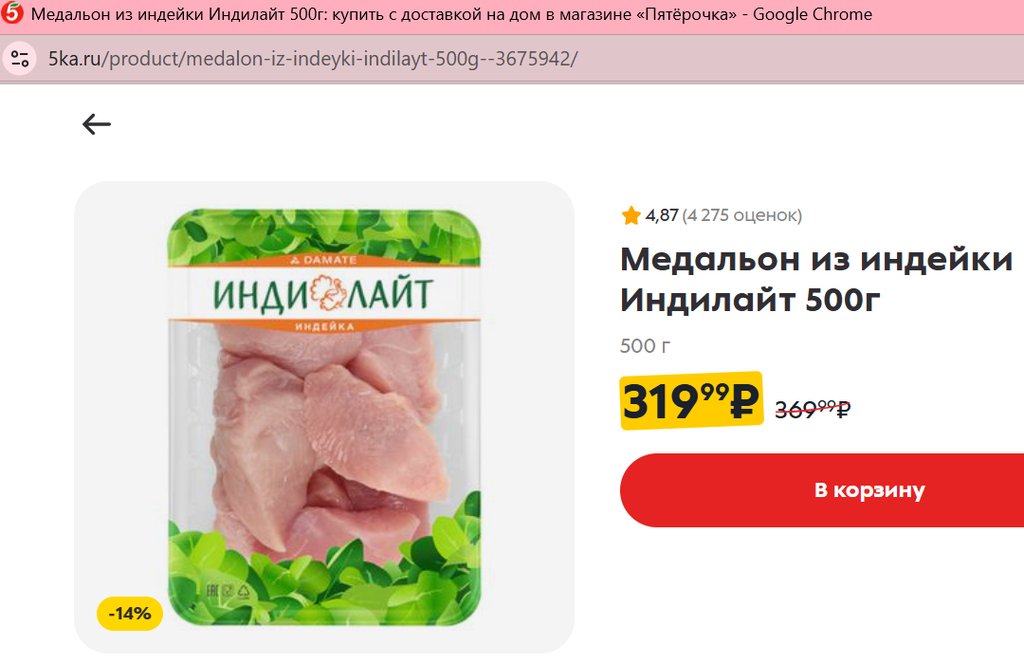1024x663 pixels.
Task: Open the turkey medallion product photo
Action: [324, 417]
